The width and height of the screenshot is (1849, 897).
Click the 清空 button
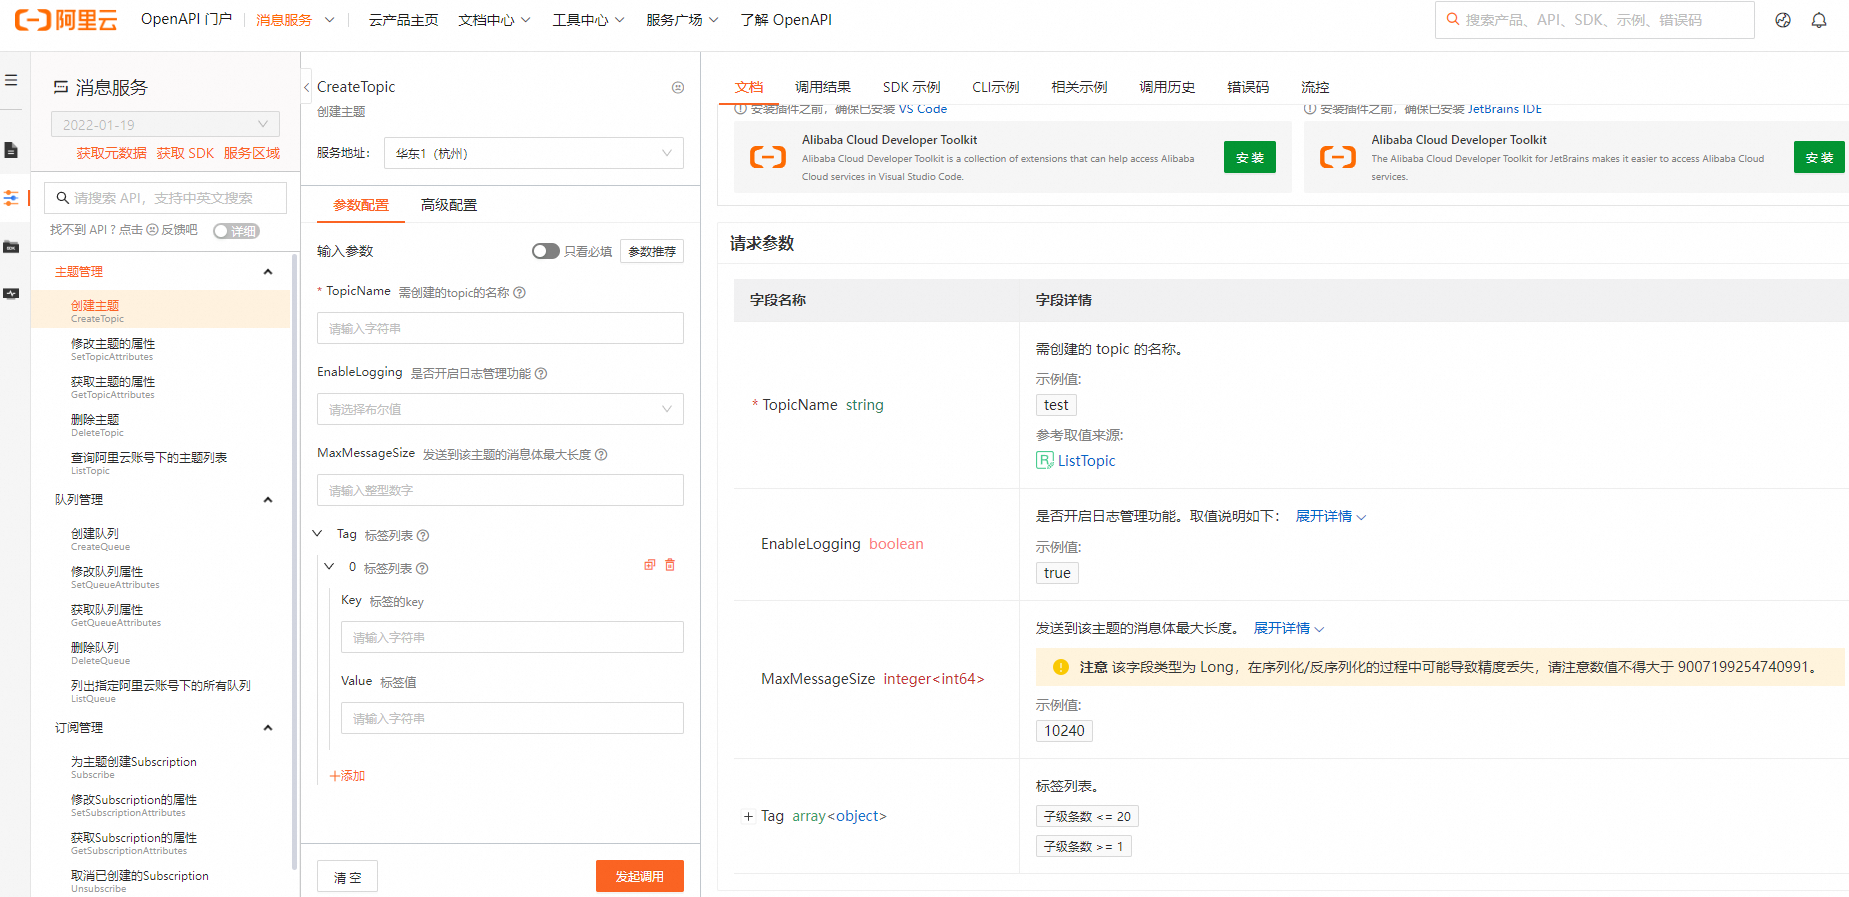(x=347, y=876)
